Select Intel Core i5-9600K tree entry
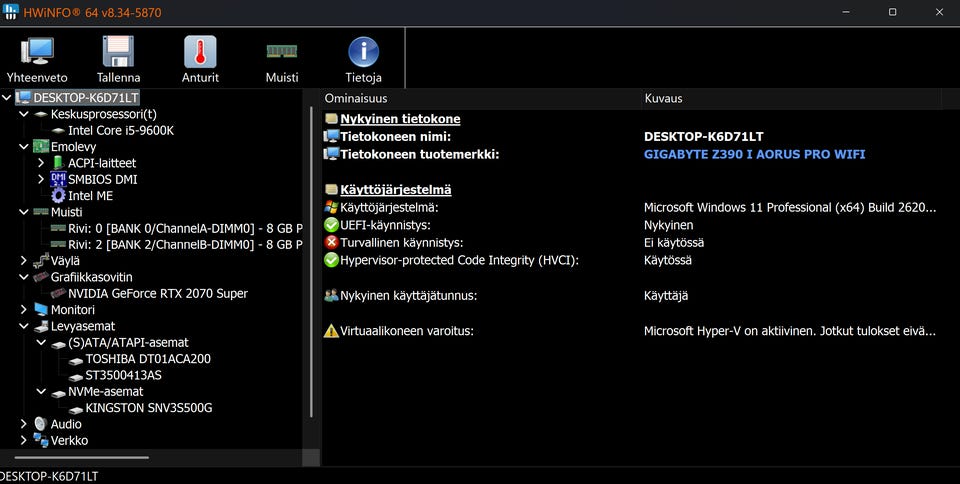The width and height of the screenshot is (960, 484). [x=121, y=130]
